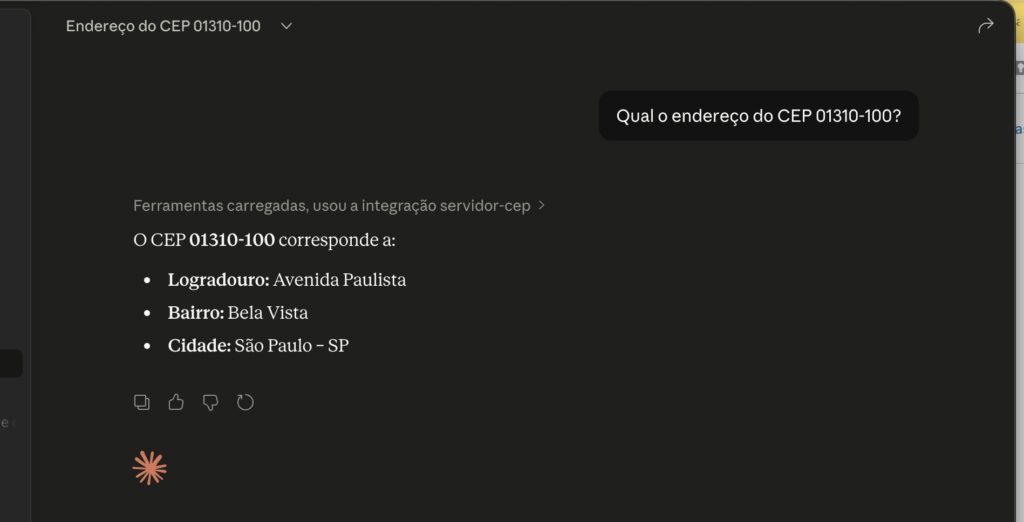Click the "Bairro: Bela Vista" line
This screenshot has height=522, width=1024.
pyautogui.click(x=238, y=313)
